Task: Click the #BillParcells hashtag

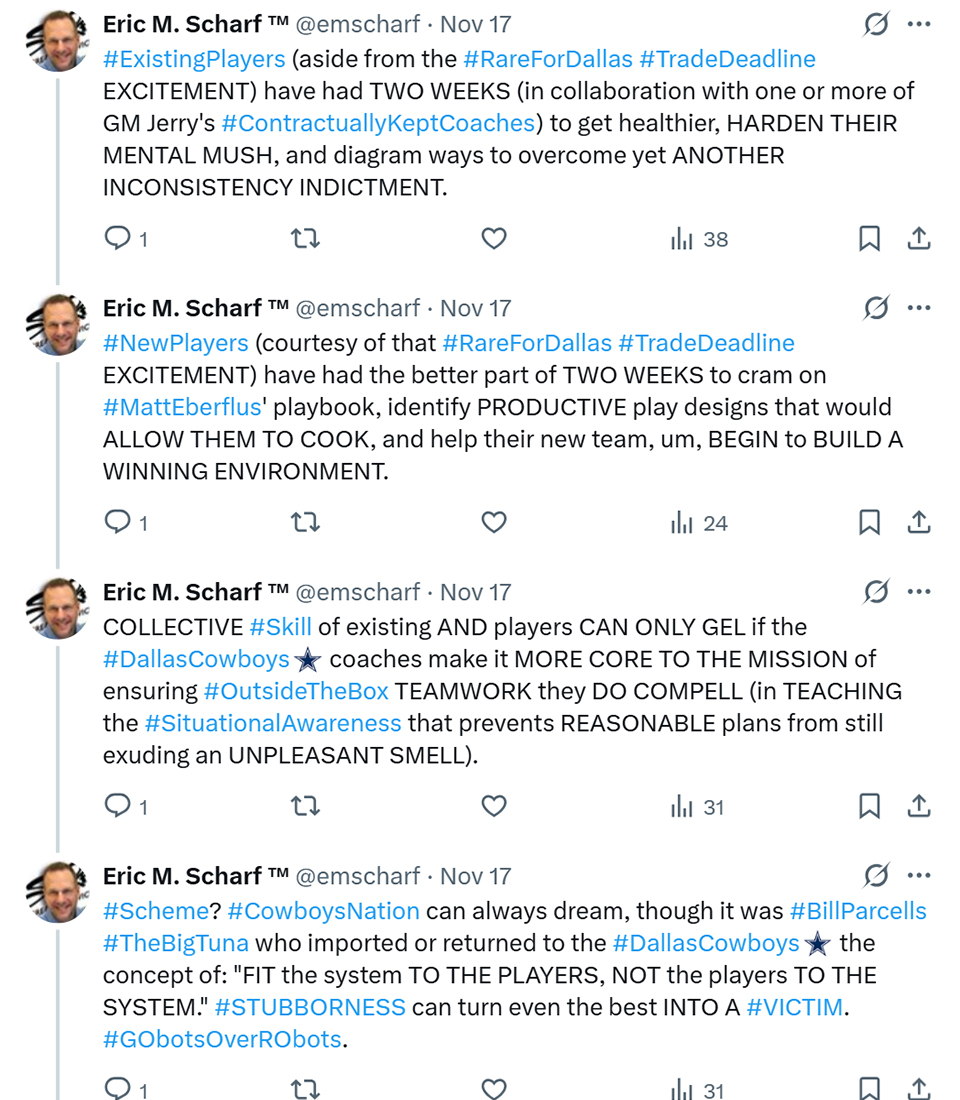Action: click(857, 911)
